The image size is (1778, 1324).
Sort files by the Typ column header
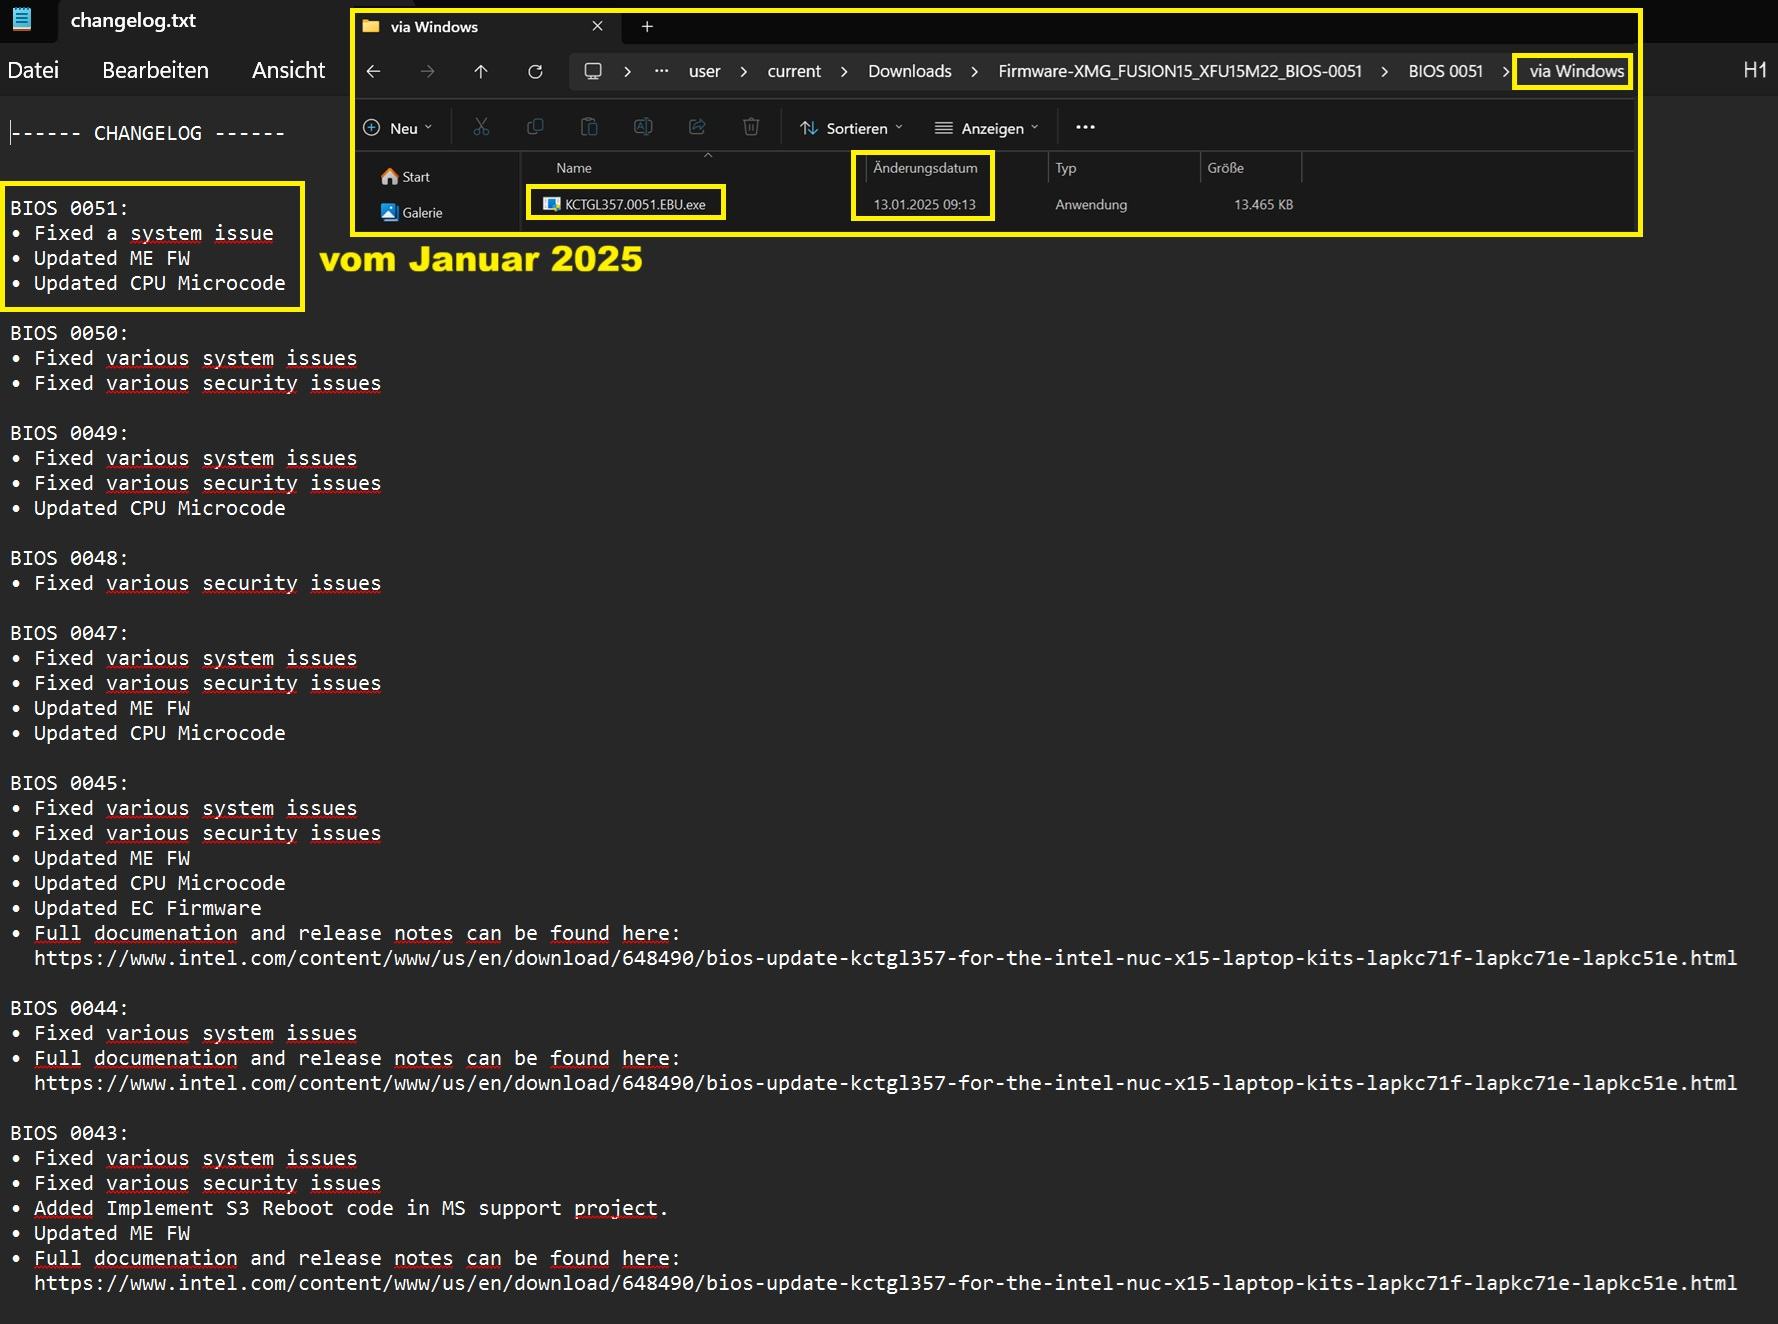click(1066, 168)
